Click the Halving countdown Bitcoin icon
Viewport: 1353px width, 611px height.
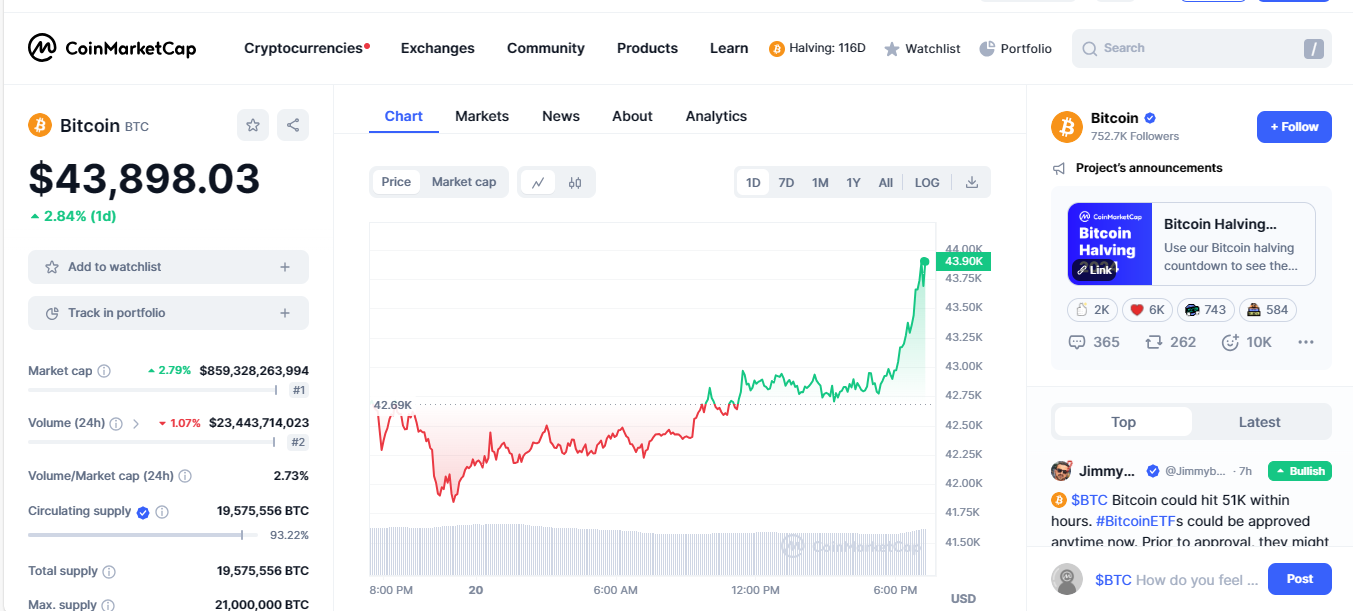coord(777,49)
